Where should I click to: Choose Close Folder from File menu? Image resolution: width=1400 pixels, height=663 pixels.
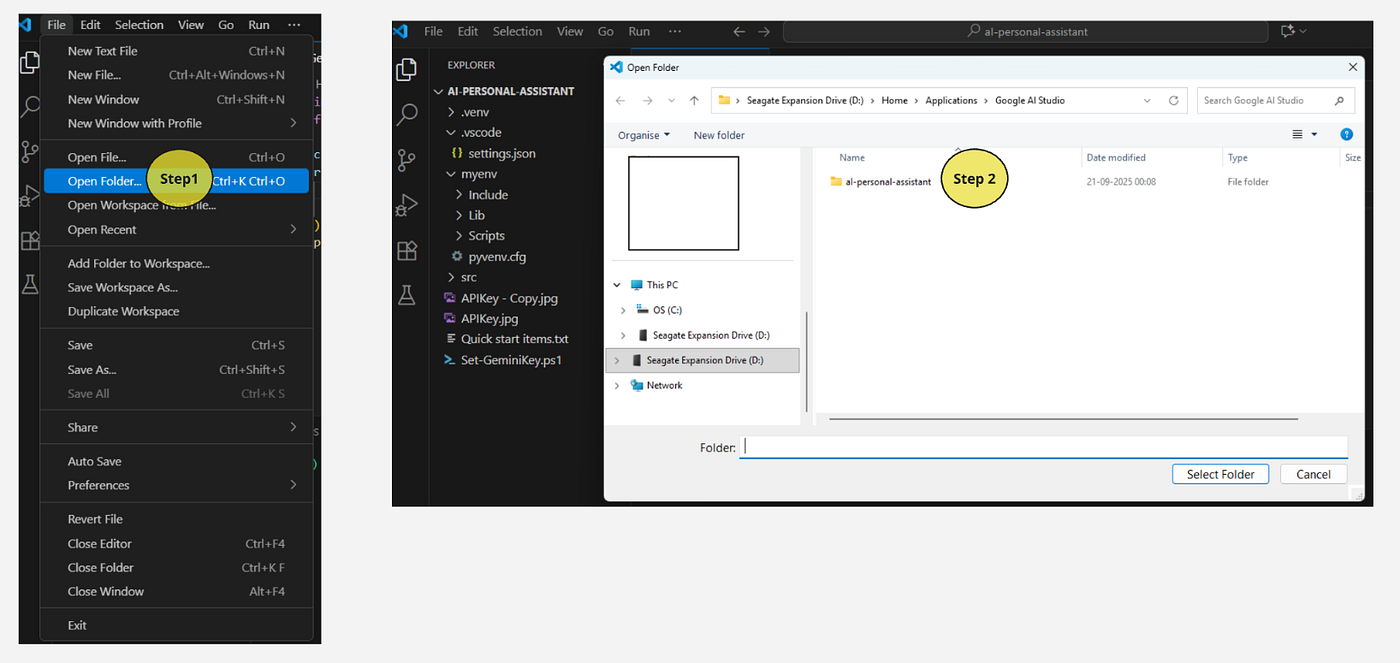[176, 567]
